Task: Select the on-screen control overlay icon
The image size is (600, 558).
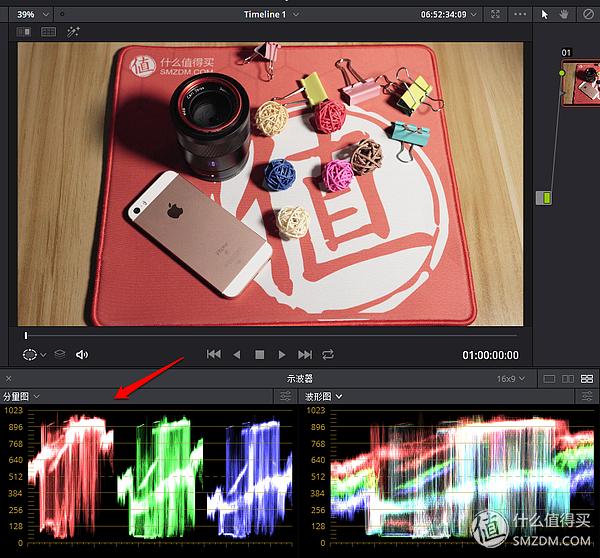Action: 29,355
